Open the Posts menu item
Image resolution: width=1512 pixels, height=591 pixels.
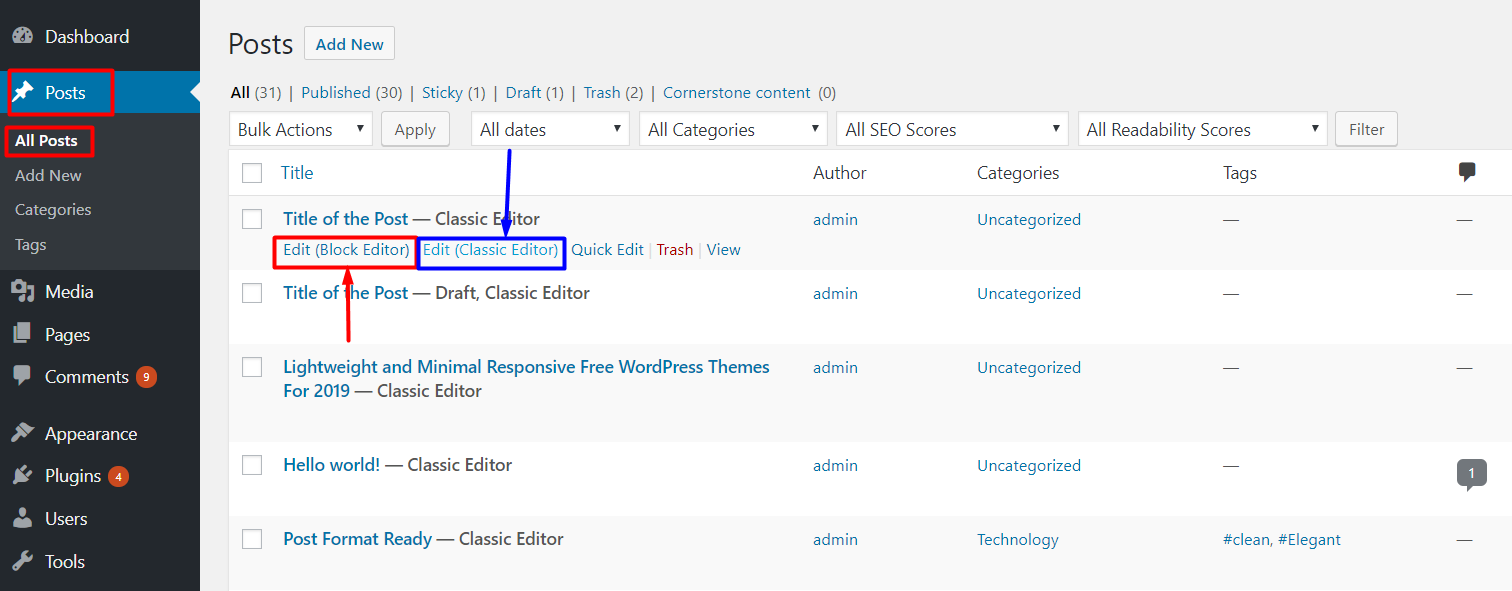coord(65,92)
